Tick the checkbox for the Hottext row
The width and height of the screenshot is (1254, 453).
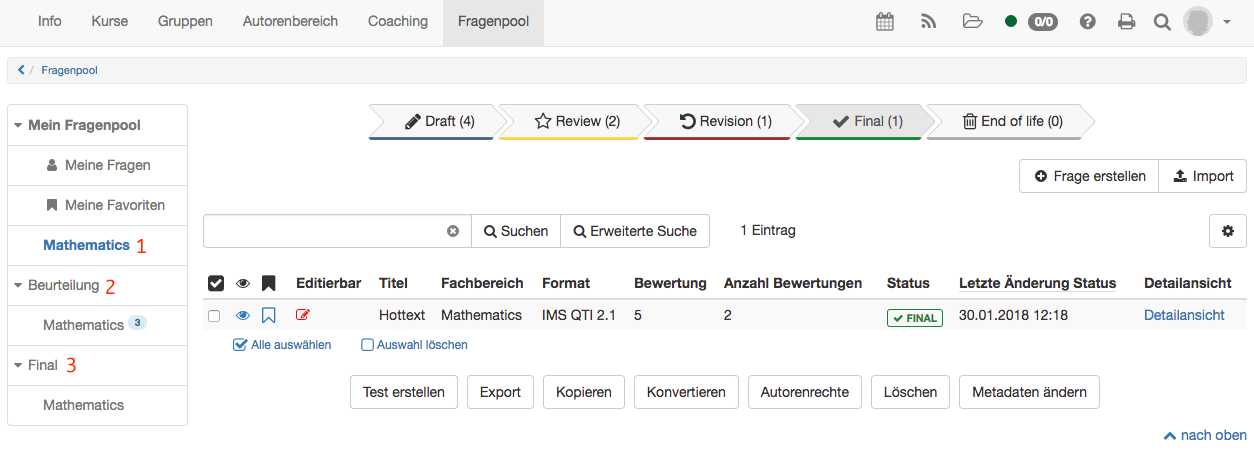[214, 316]
